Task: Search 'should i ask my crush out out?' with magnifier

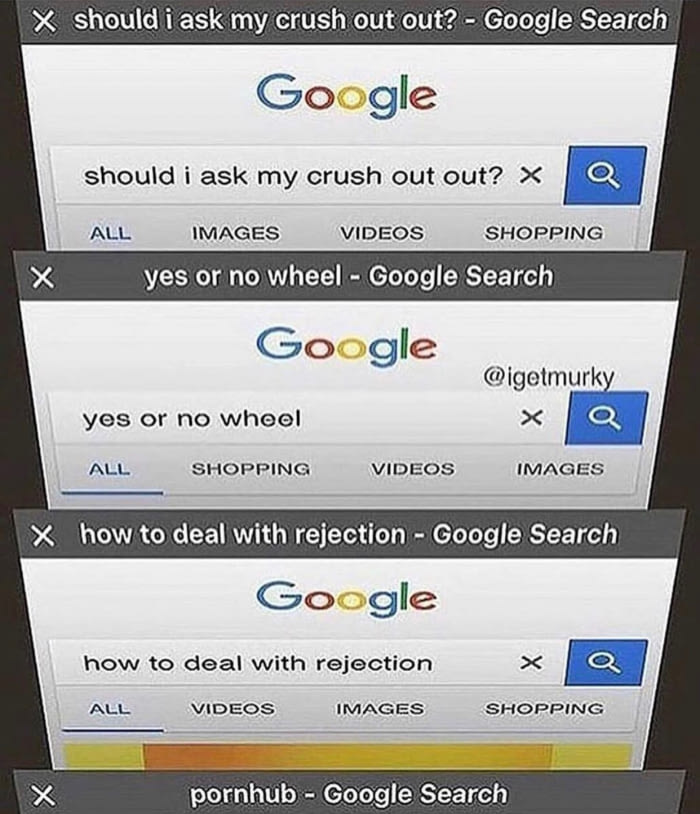Action: [605, 175]
